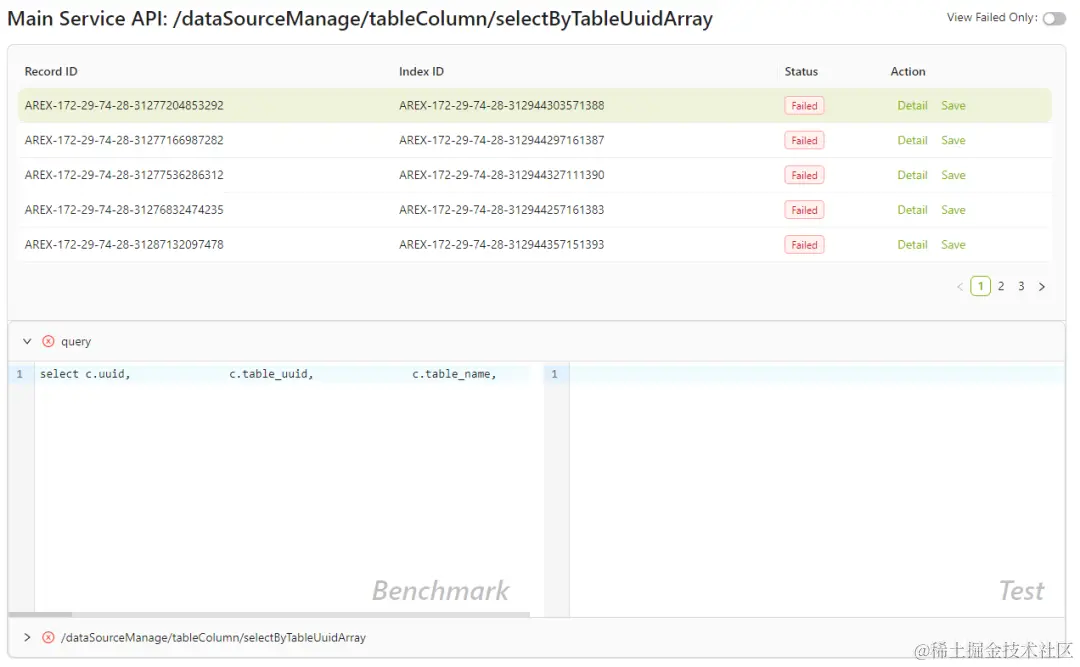Click the red error icon beside query
The width and height of the screenshot is (1080, 667).
48,341
